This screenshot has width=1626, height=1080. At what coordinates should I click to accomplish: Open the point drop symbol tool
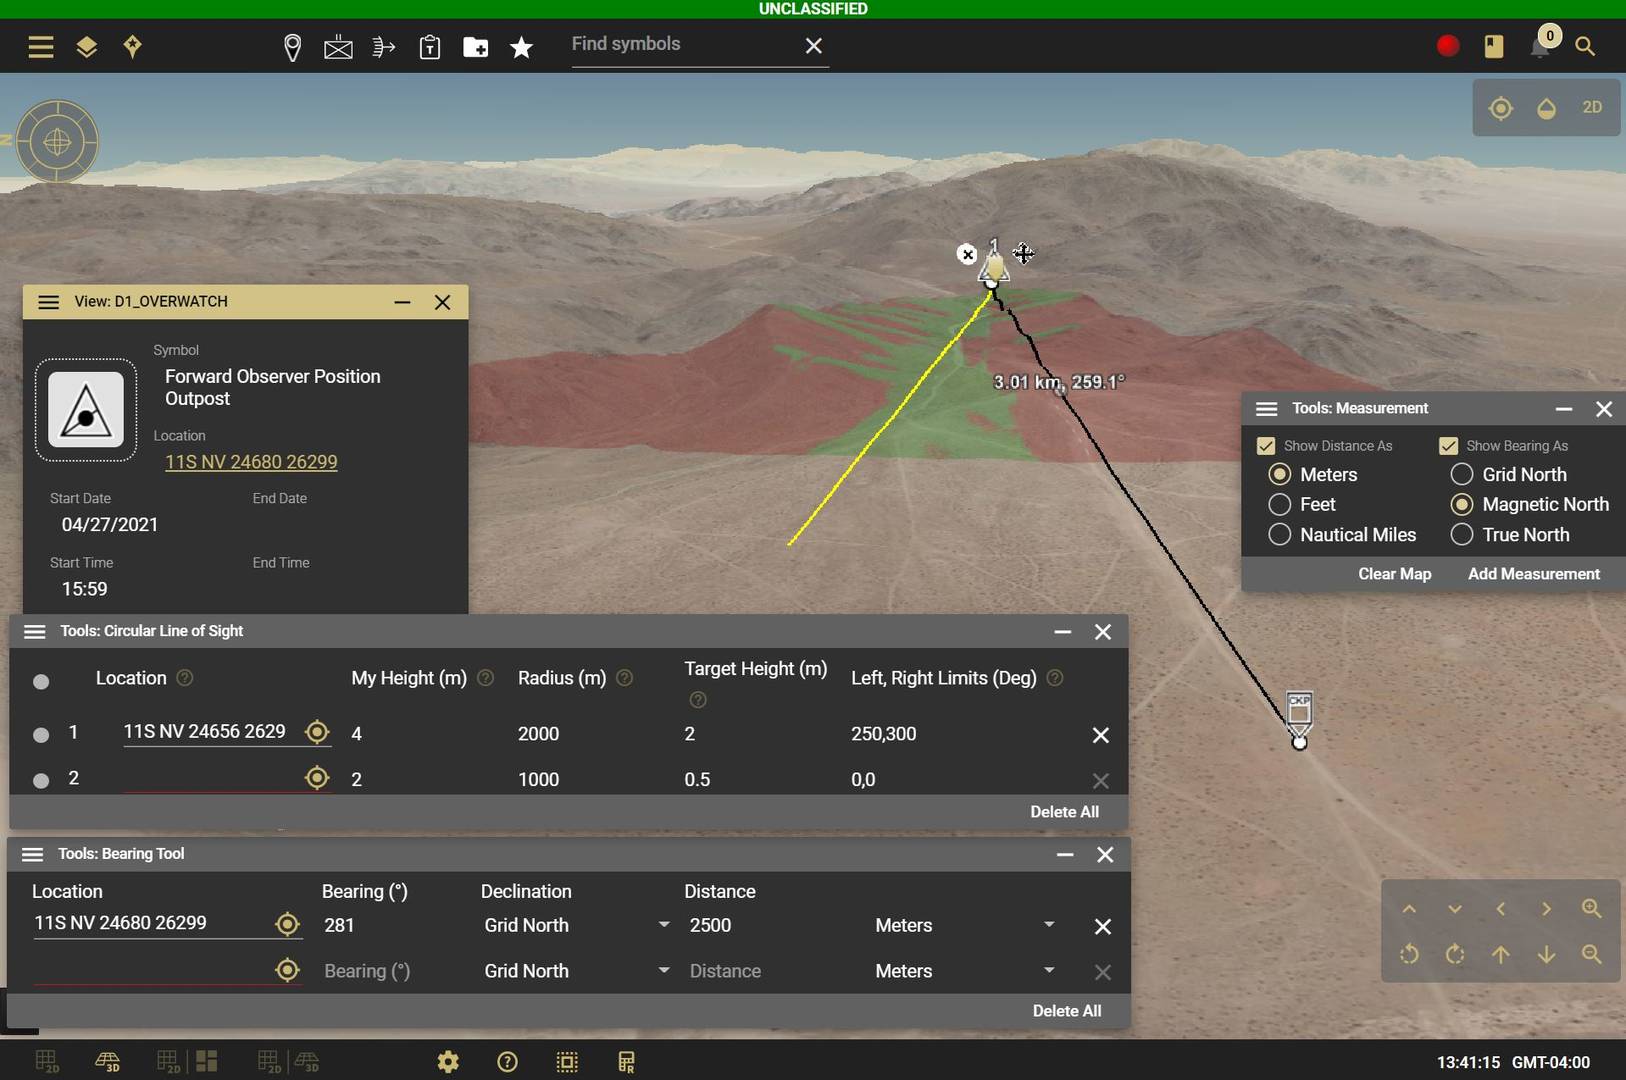pos(291,46)
